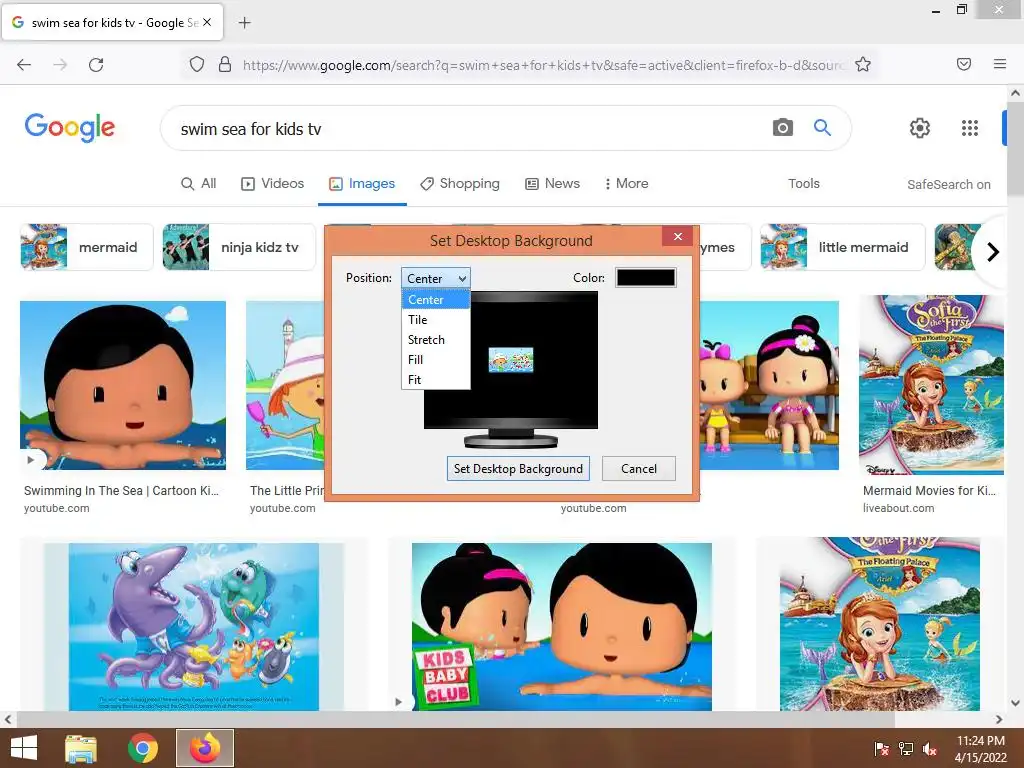Select the Images tab
This screenshot has width=1024, height=768.
pos(362,184)
